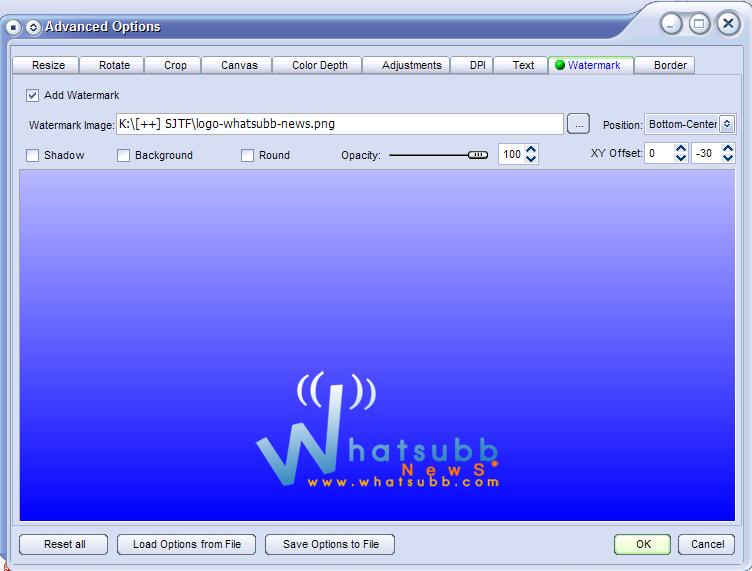The width and height of the screenshot is (752, 571).
Task: Click the Bottom-Center position combo box
Action: pyautogui.click(x=690, y=124)
